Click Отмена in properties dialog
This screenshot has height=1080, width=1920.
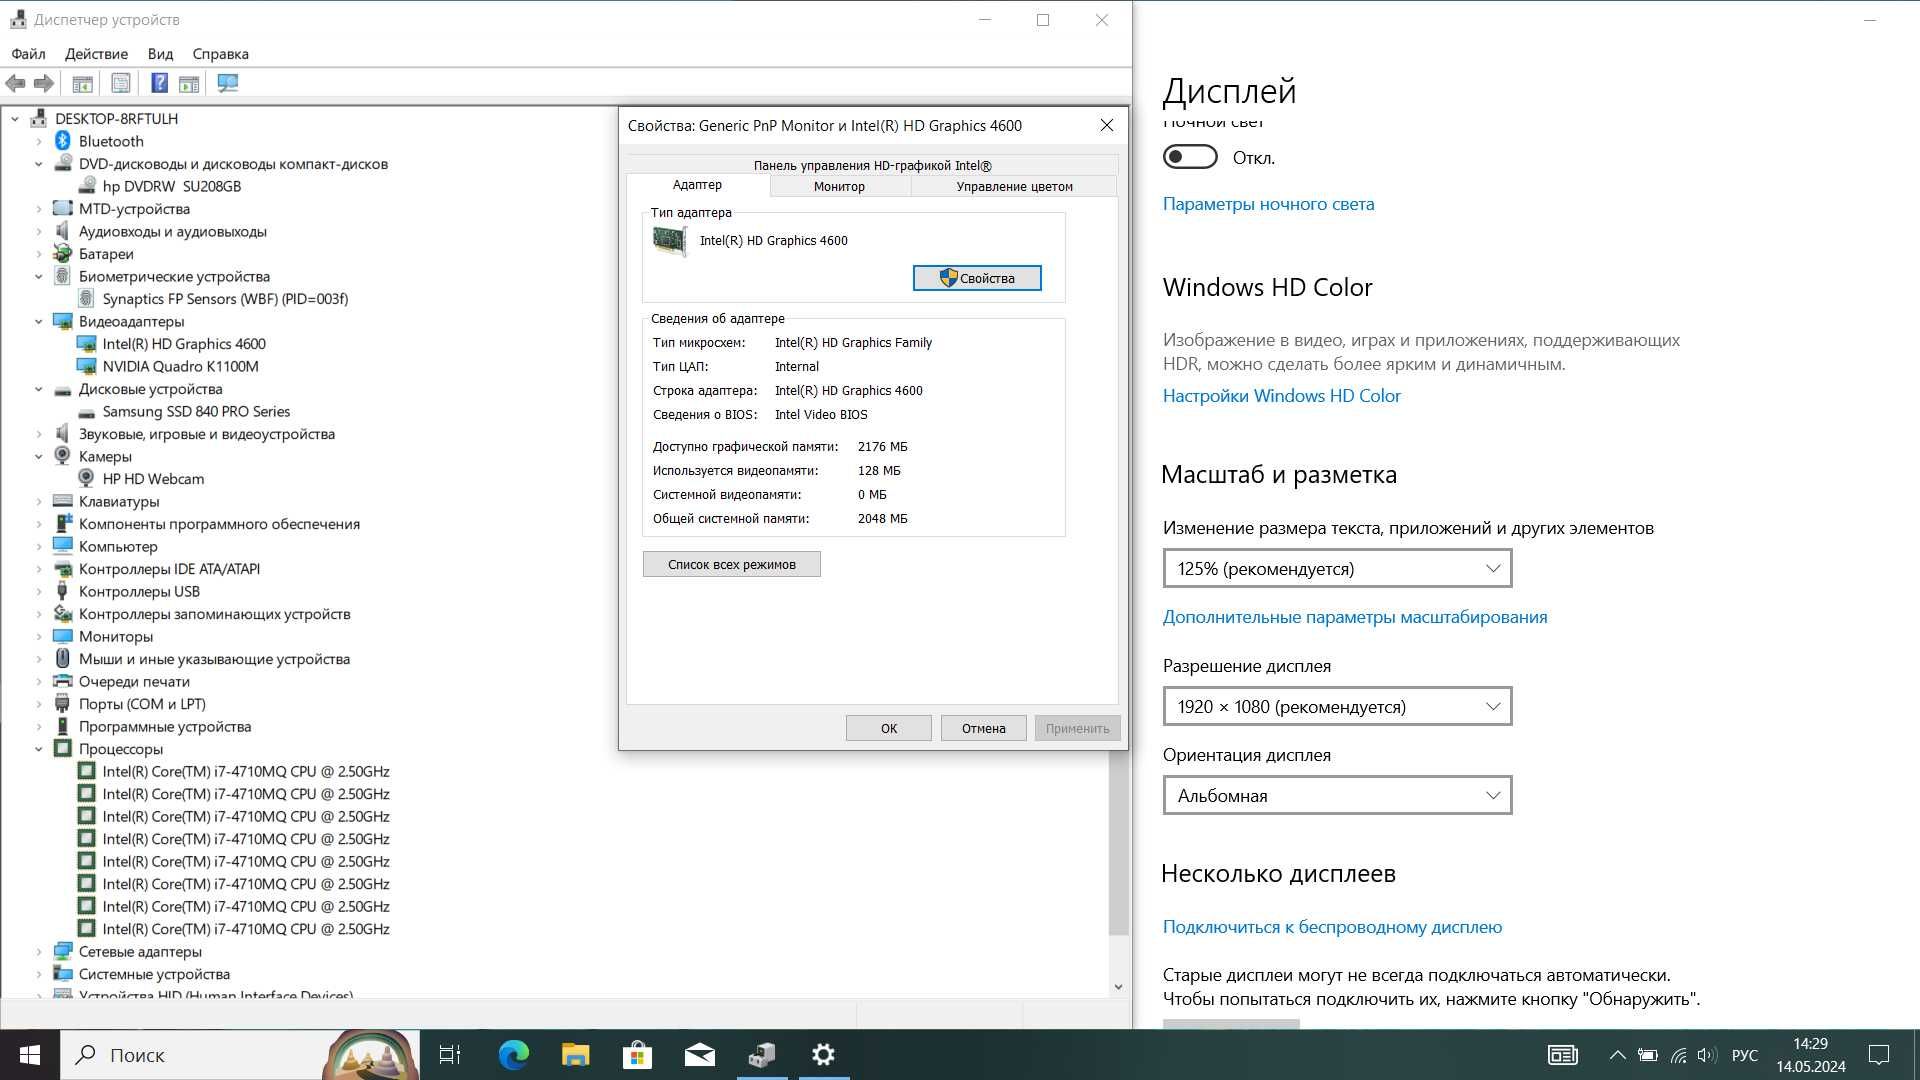pyautogui.click(x=984, y=728)
